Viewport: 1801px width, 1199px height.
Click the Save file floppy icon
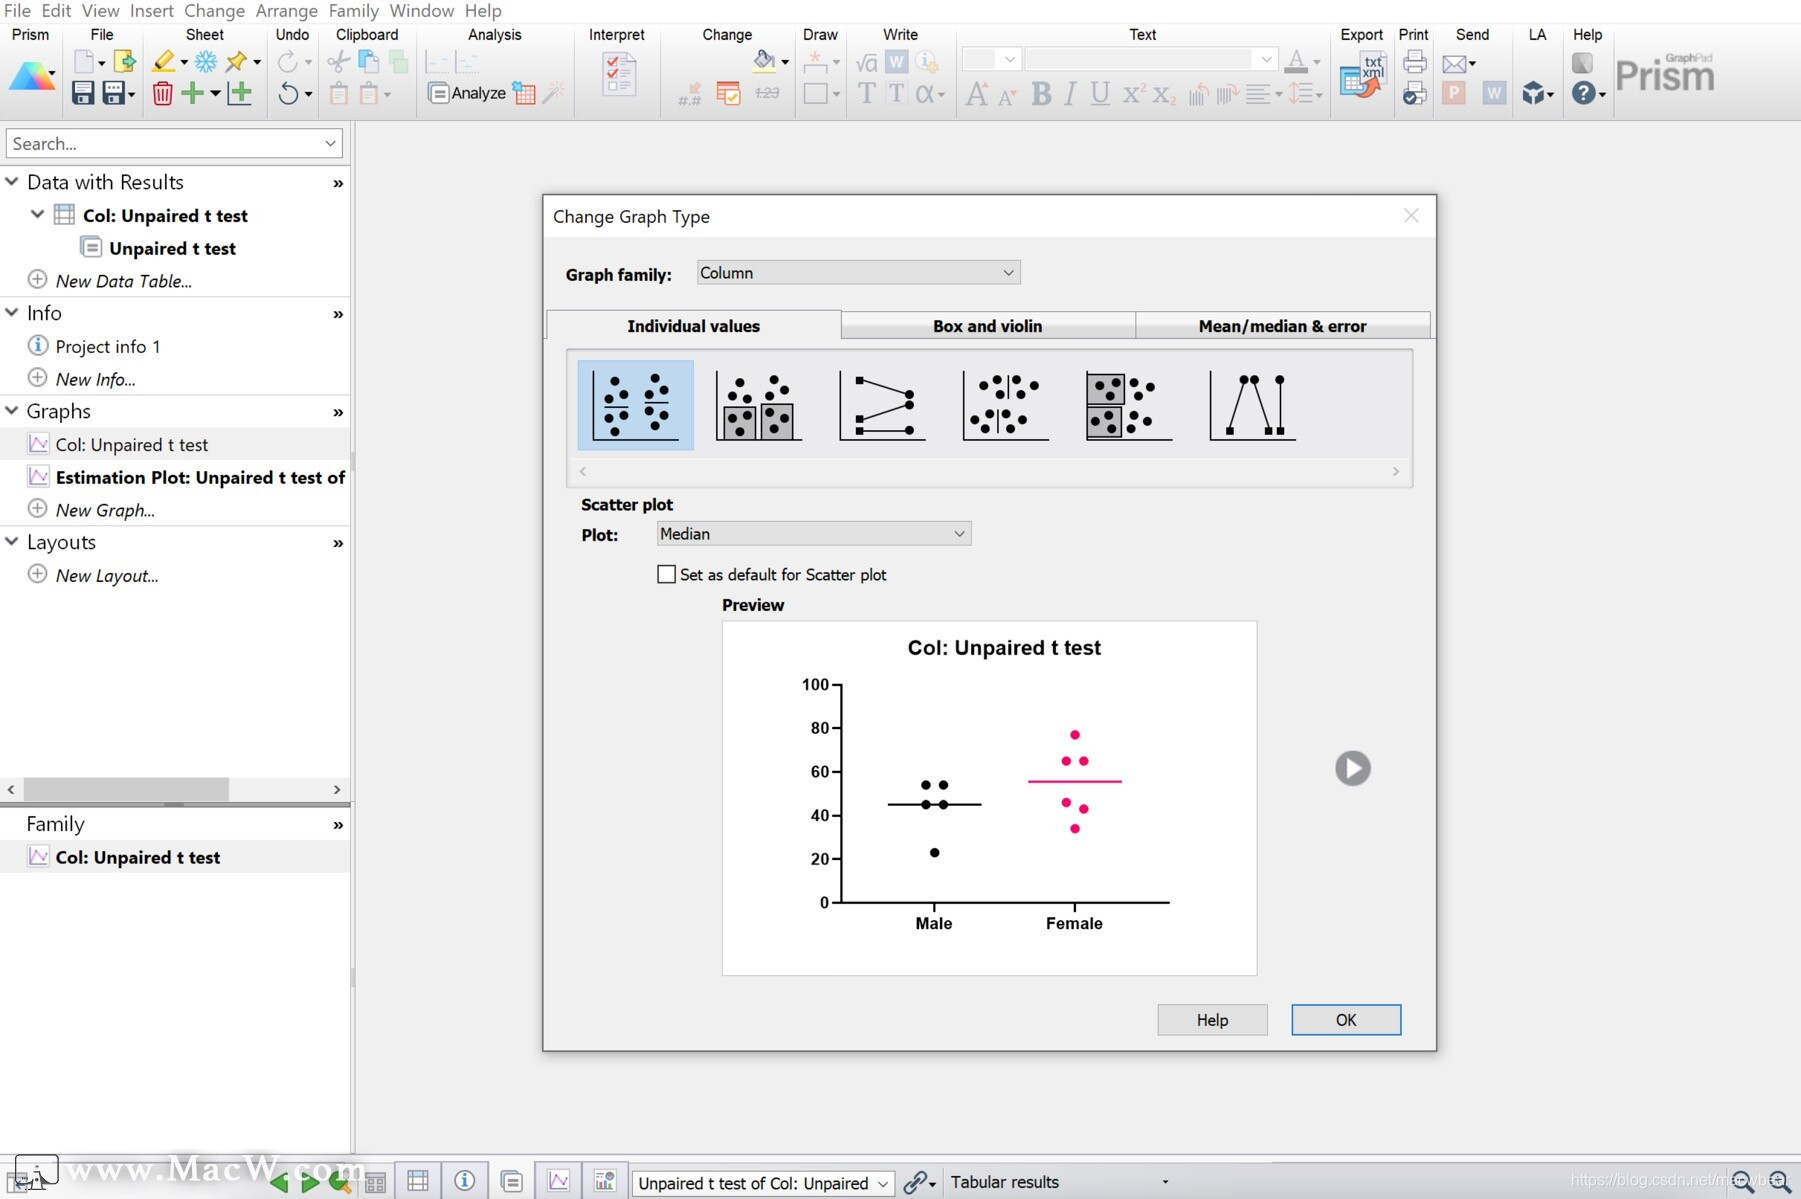pyautogui.click(x=83, y=93)
